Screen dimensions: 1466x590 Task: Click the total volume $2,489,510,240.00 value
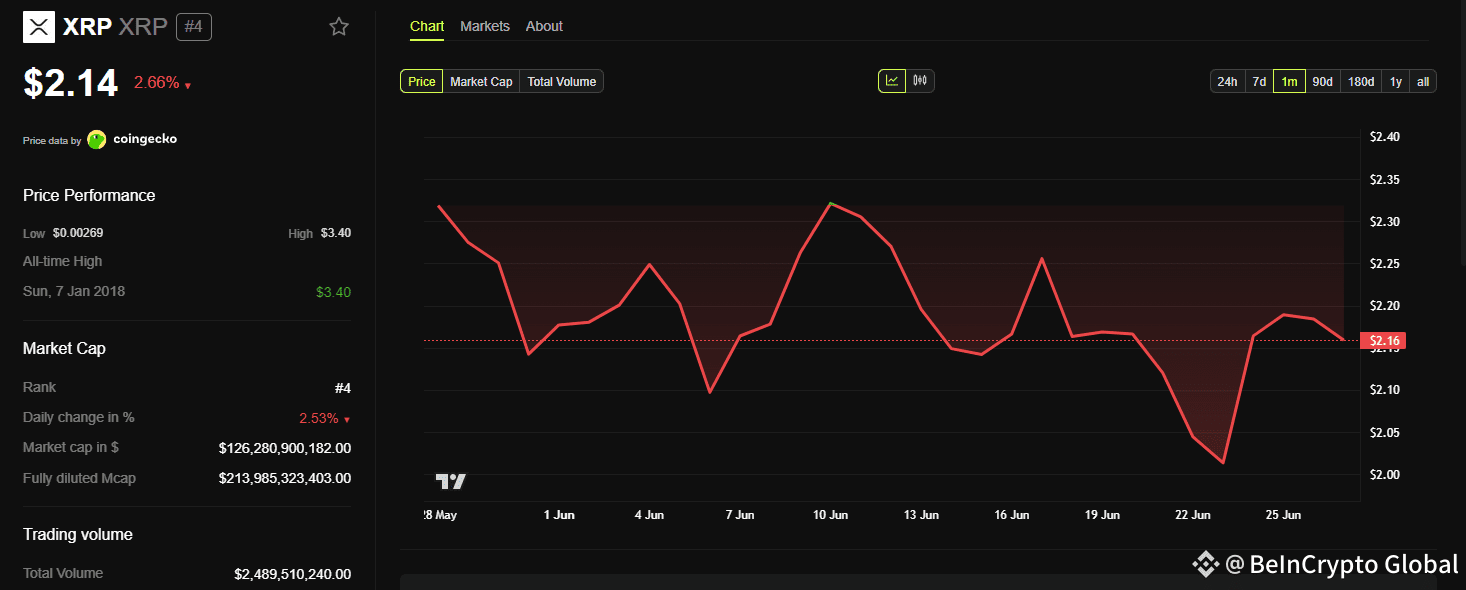pyautogui.click(x=293, y=574)
